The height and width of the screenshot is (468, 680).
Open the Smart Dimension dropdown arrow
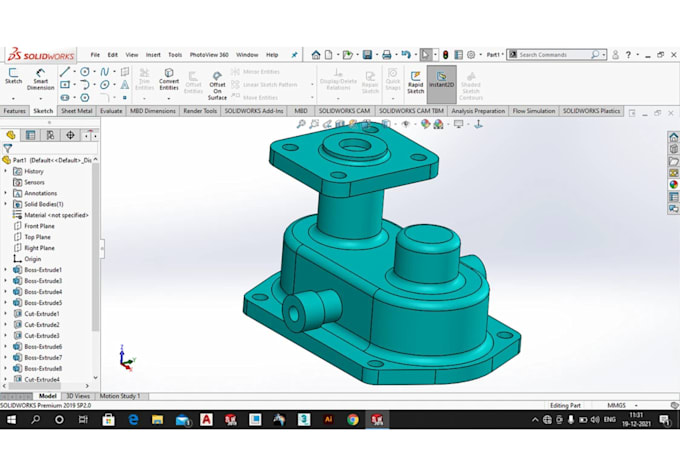(40, 98)
